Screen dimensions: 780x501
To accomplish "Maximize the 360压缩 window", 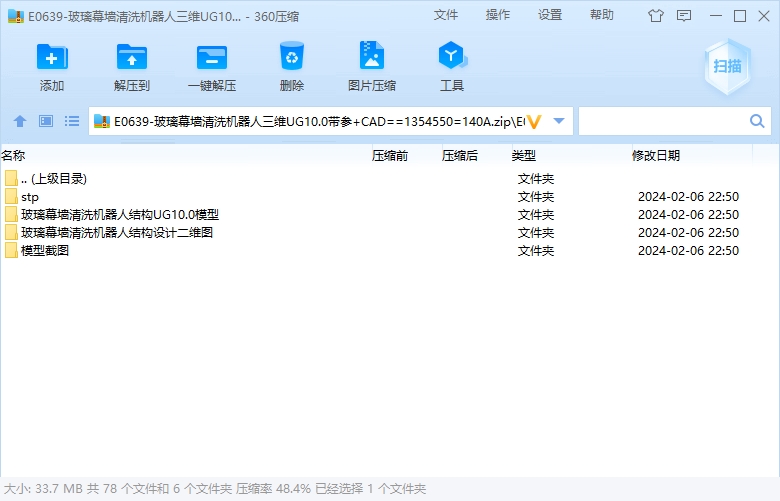I will (x=740, y=16).
